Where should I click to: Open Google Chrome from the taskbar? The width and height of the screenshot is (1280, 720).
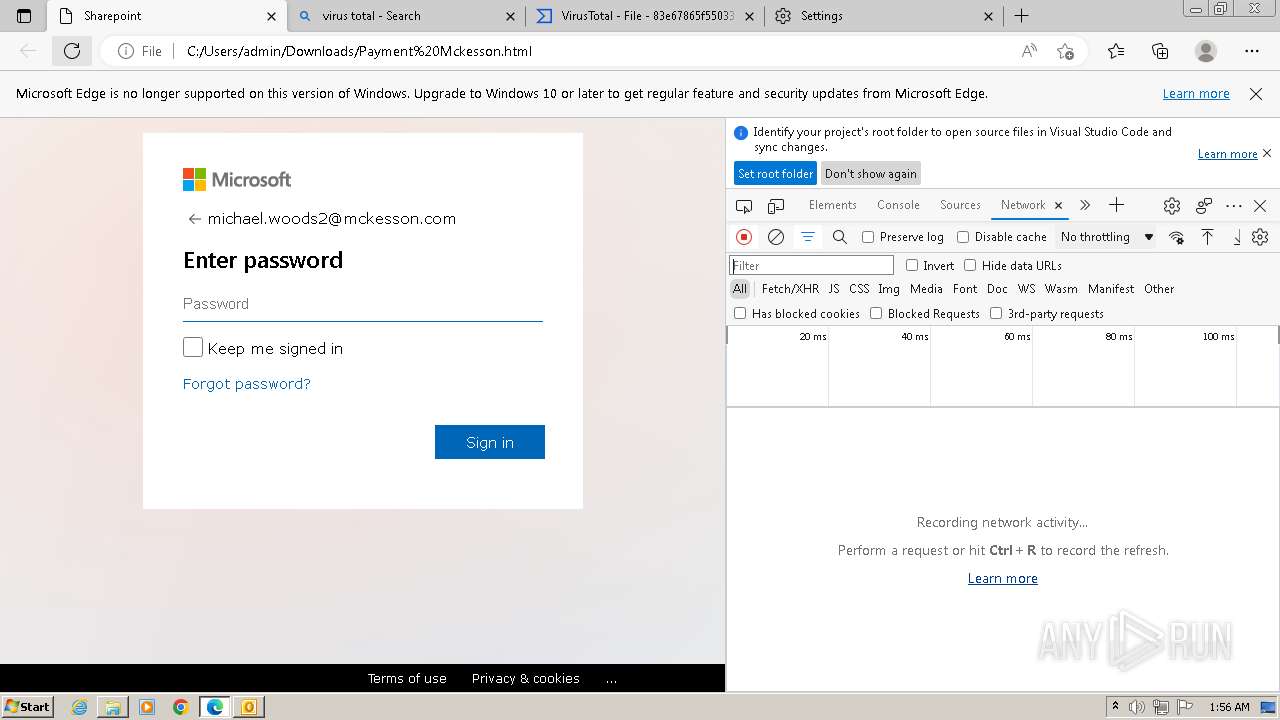pos(181,707)
